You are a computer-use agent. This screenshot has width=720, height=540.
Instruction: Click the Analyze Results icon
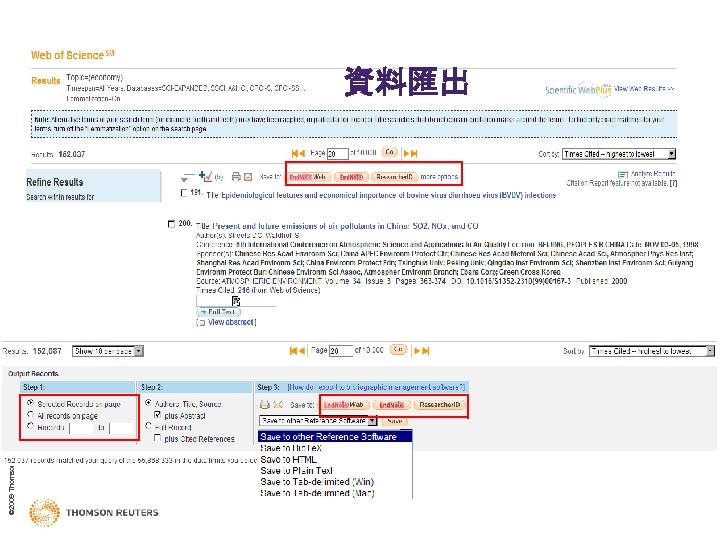[x=623, y=174]
